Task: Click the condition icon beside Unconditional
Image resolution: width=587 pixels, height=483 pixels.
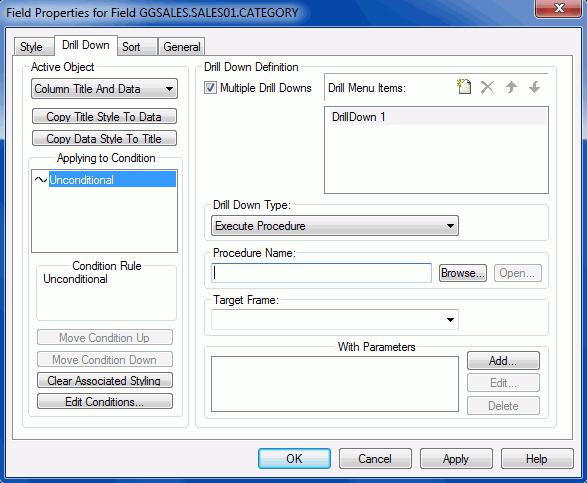Action: coord(40,179)
